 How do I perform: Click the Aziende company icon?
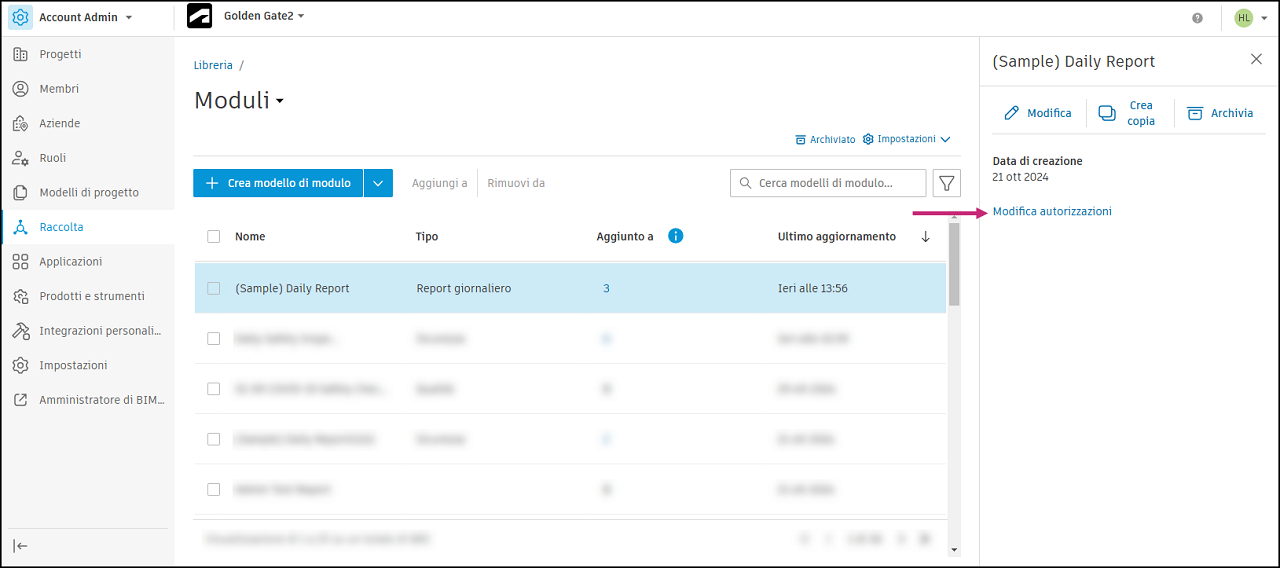click(x=20, y=123)
